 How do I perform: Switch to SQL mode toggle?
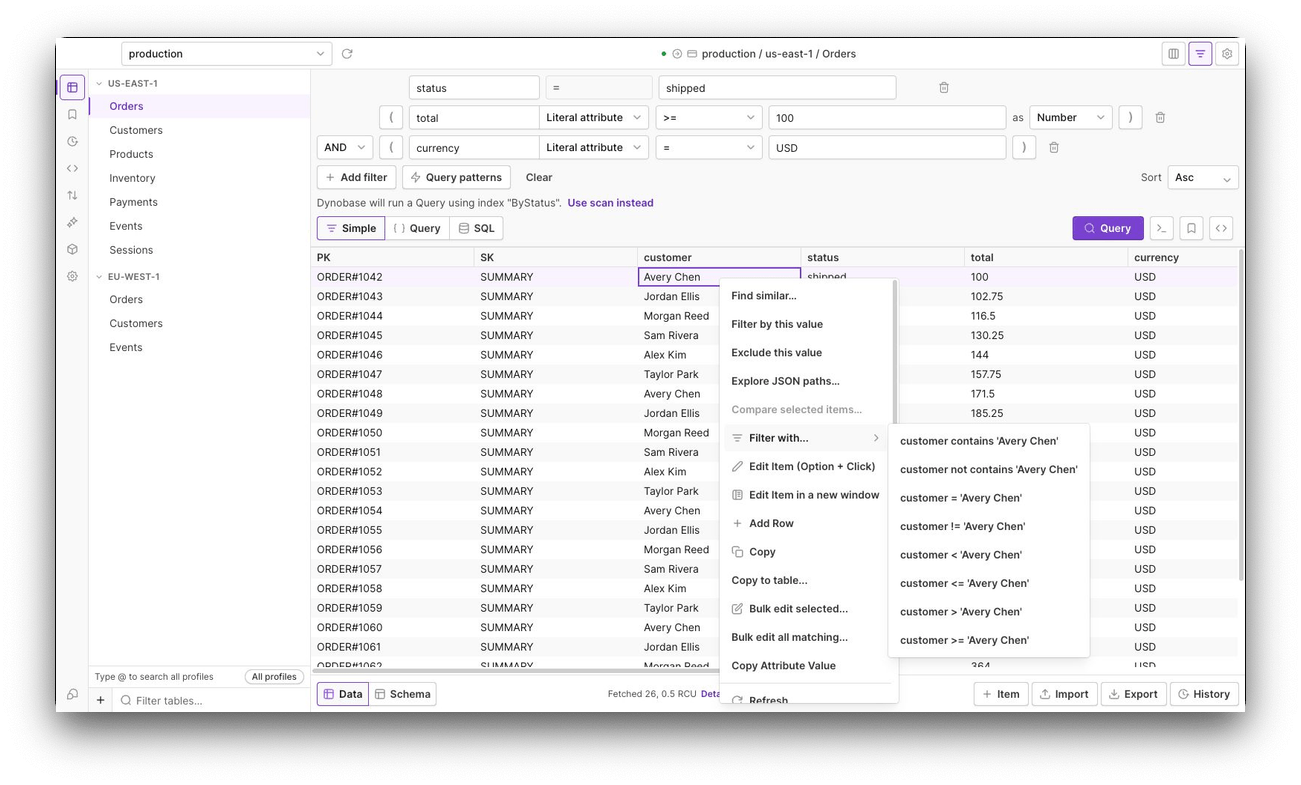476,228
